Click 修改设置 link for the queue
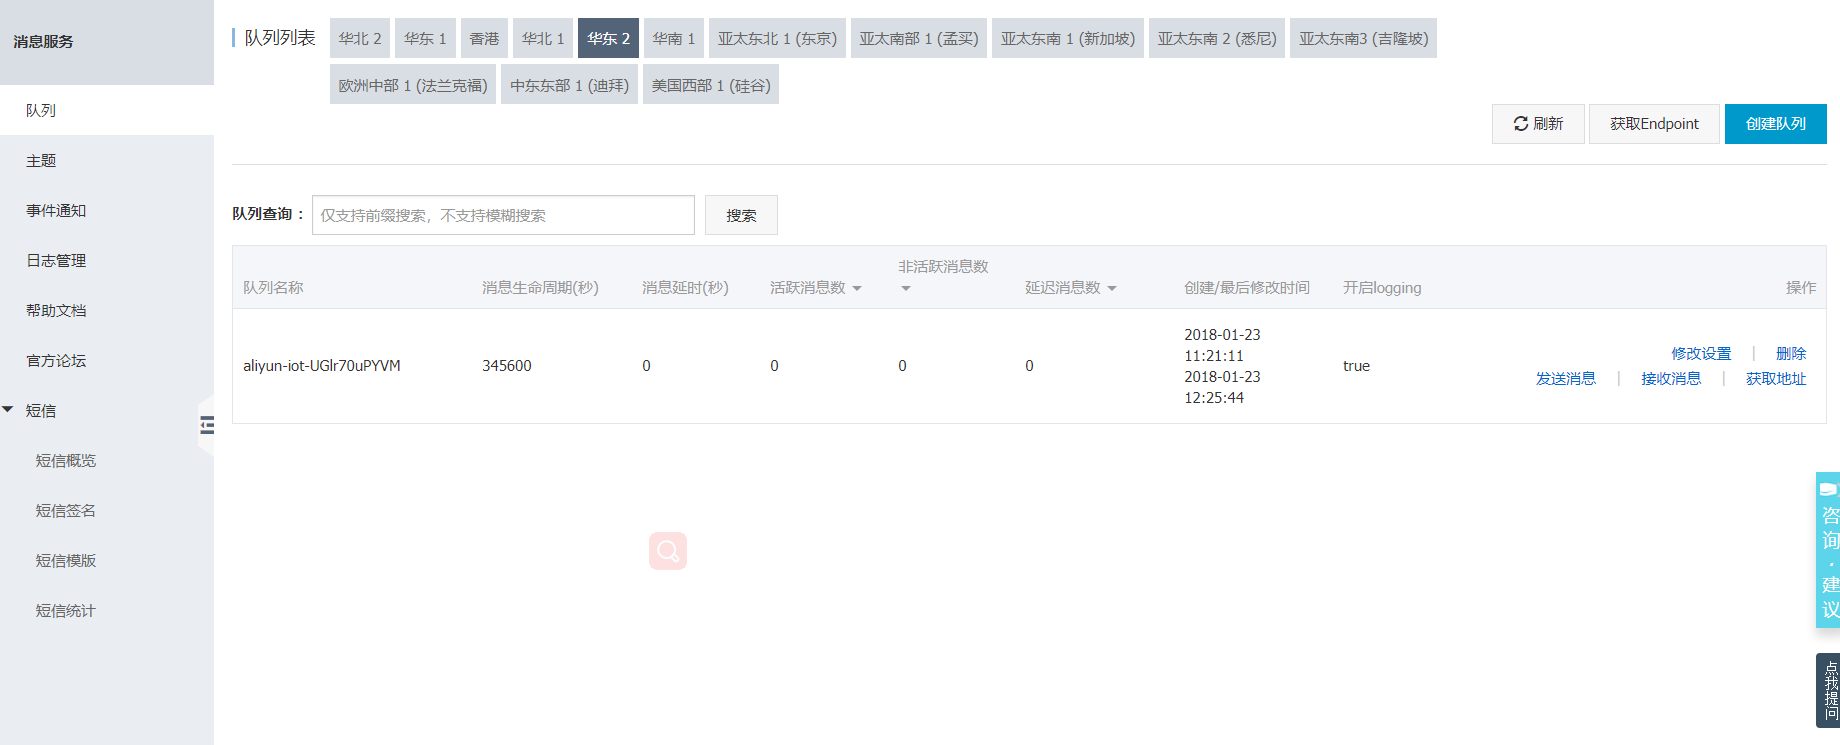This screenshot has width=1840, height=745. (x=1701, y=354)
